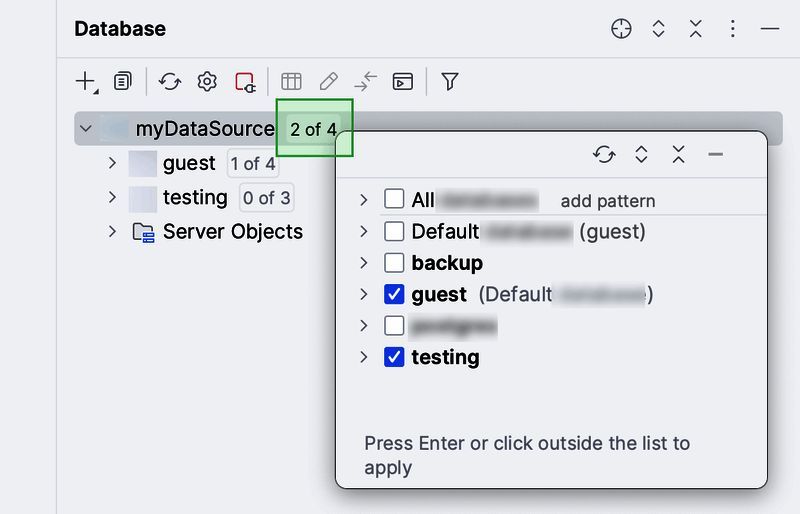The image size is (800, 514).
Task: Click the refresh icon in schema popup
Action: (603, 154)
